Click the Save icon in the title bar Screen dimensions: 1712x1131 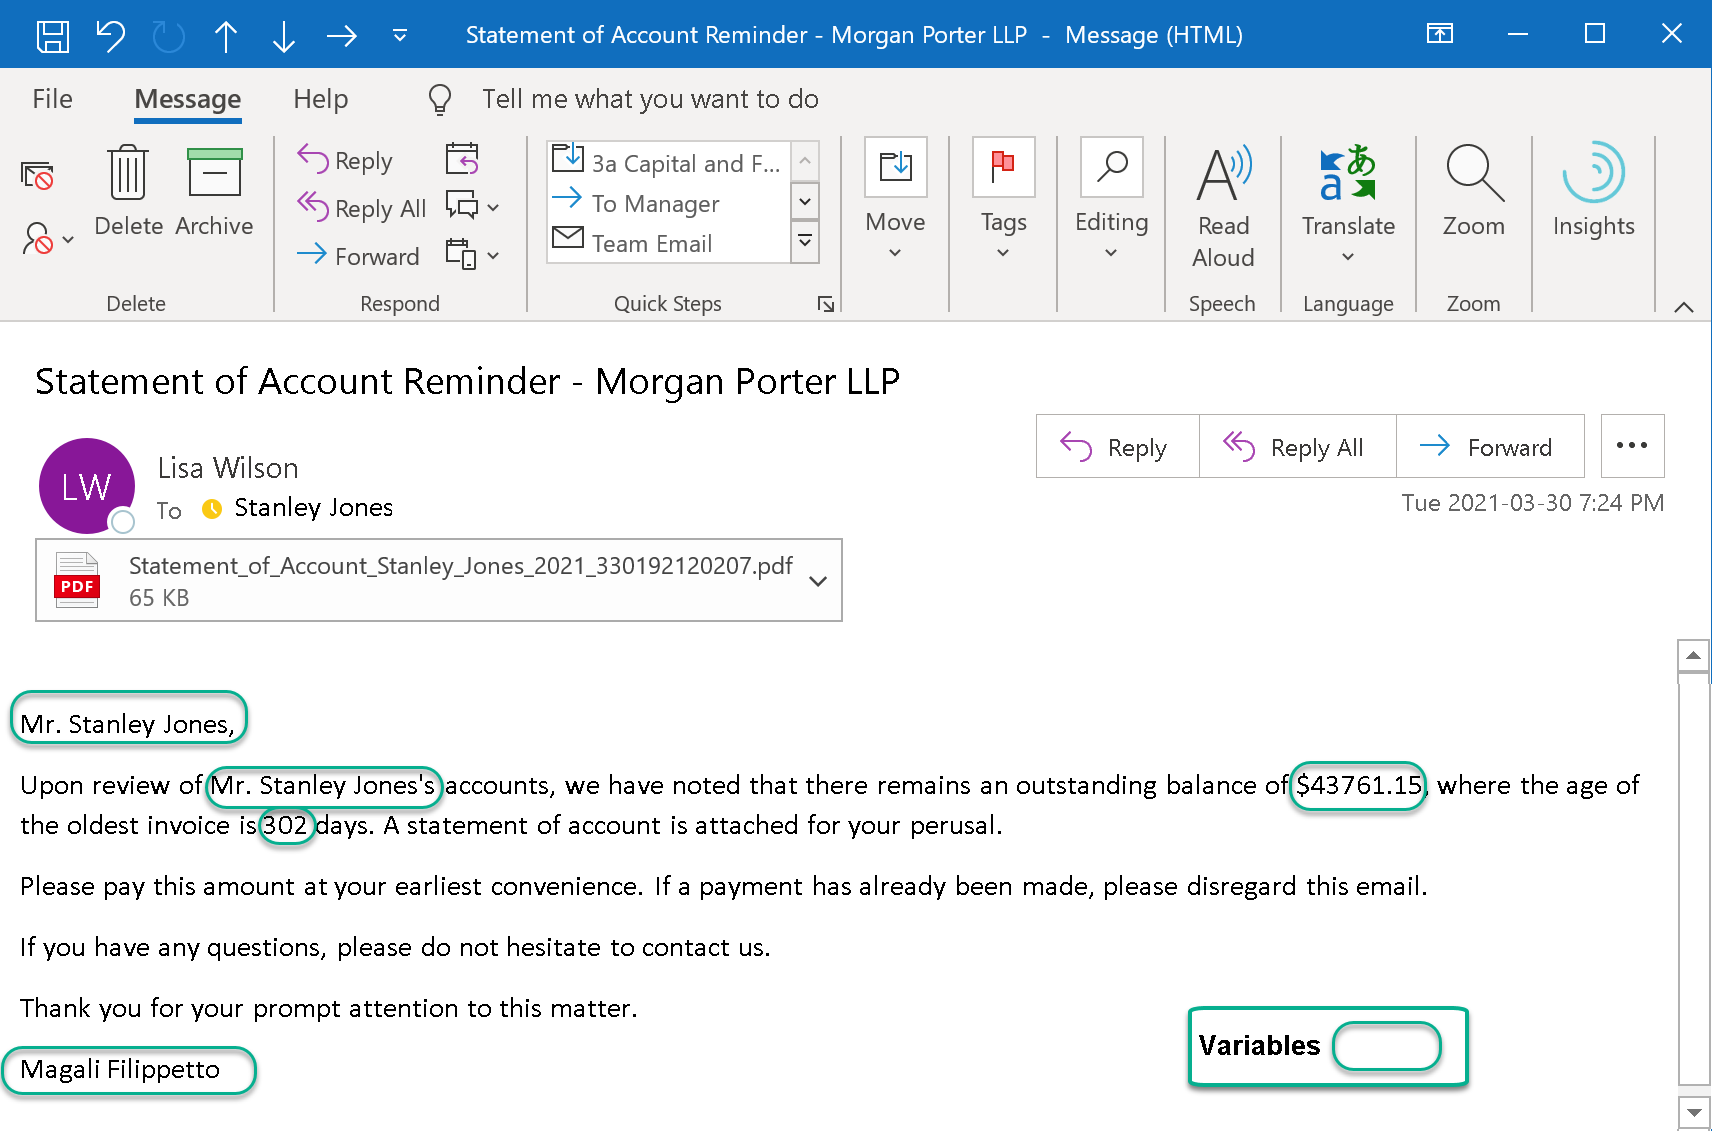(x=52, y=36)
